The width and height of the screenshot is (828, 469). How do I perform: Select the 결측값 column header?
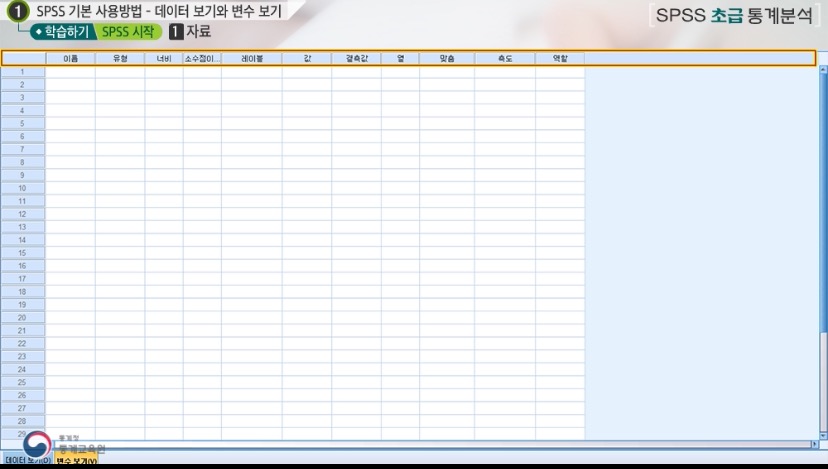pos(356,58)
